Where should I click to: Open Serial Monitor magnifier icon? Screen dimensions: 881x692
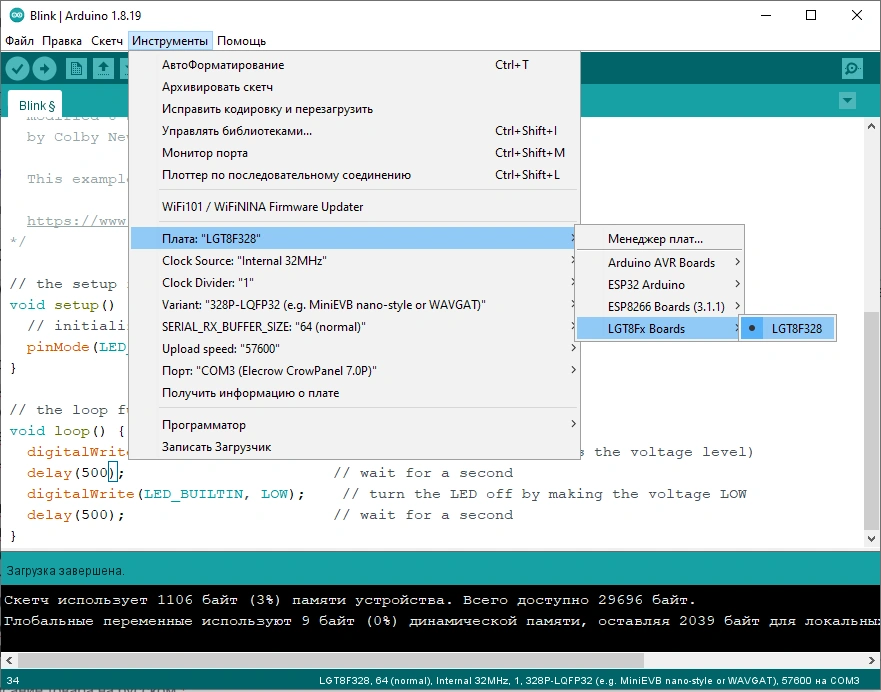point(852,68)
